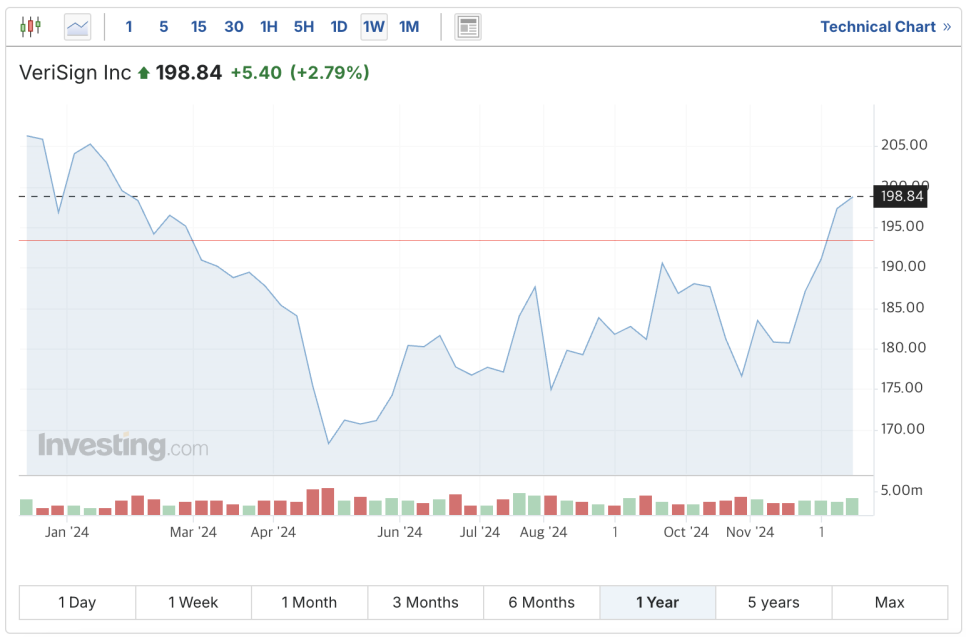Select the 1 Week range tab
Image resolution: width=966 pixels, height=637 pixels.
coord(193,603)
